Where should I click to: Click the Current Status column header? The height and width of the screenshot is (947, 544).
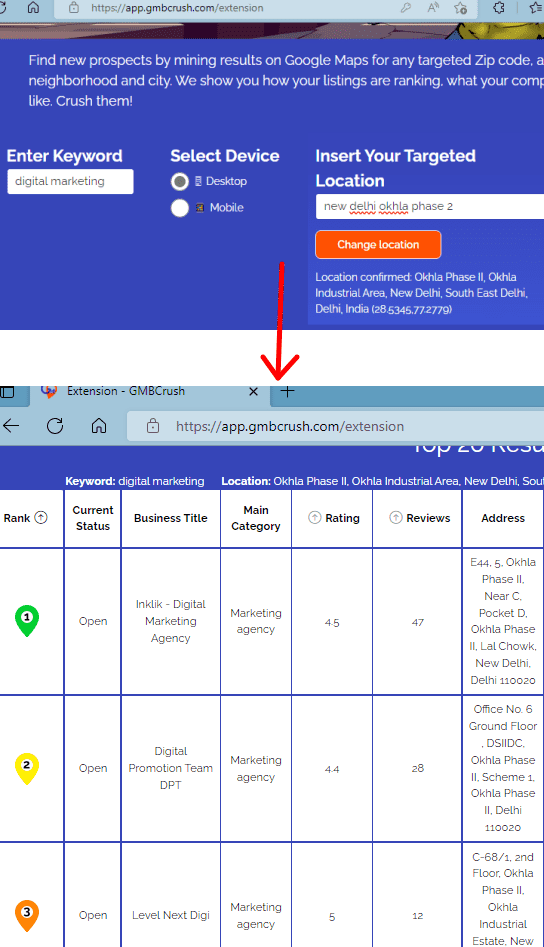tap(93, 518)
